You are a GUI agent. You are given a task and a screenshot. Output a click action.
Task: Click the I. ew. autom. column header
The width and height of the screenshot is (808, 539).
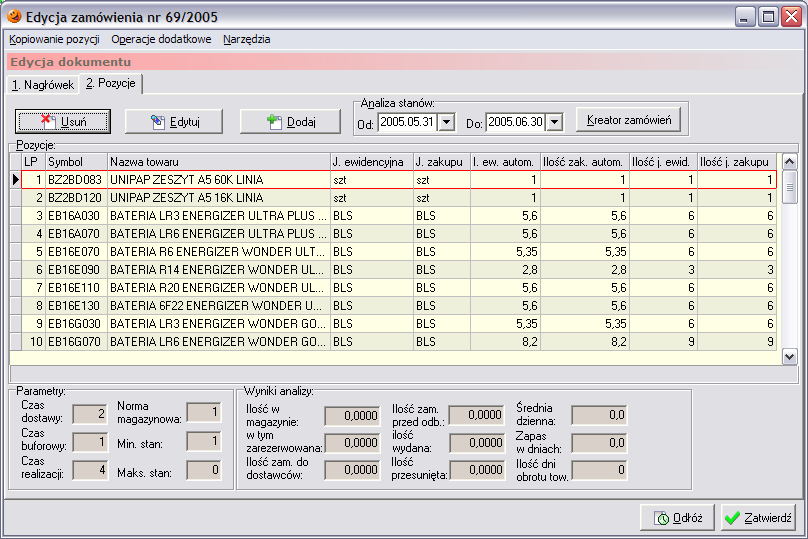(x=505, y=162)
